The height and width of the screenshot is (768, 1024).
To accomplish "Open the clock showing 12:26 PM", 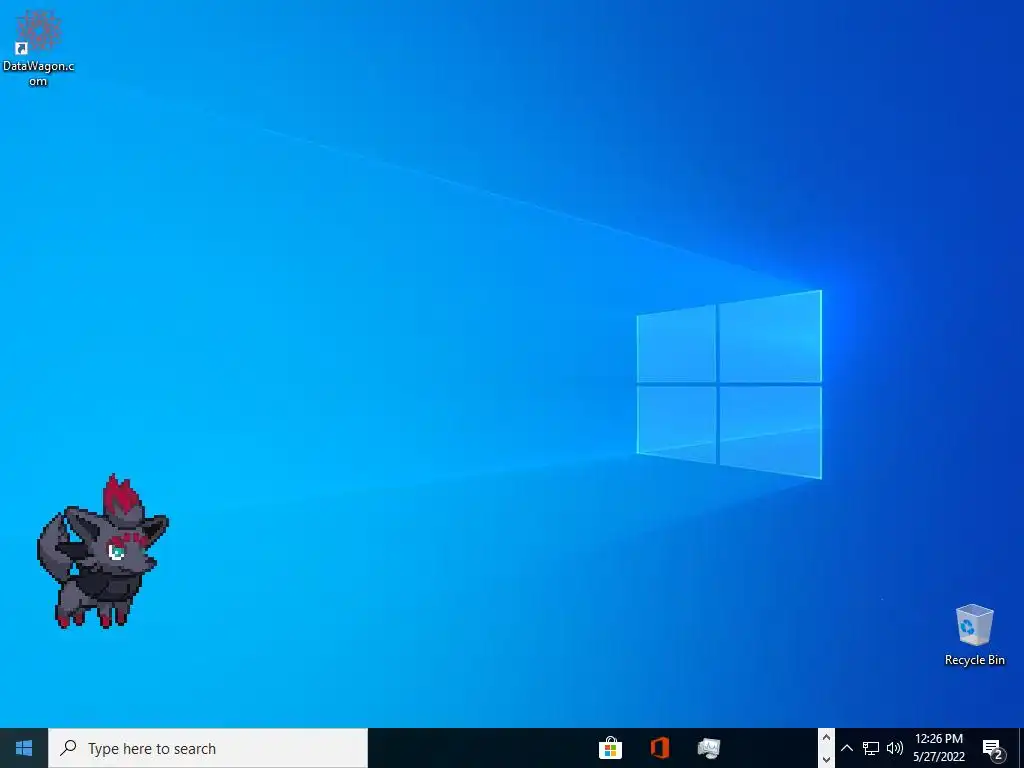I will pyautogui.click(x=939, y=748).
